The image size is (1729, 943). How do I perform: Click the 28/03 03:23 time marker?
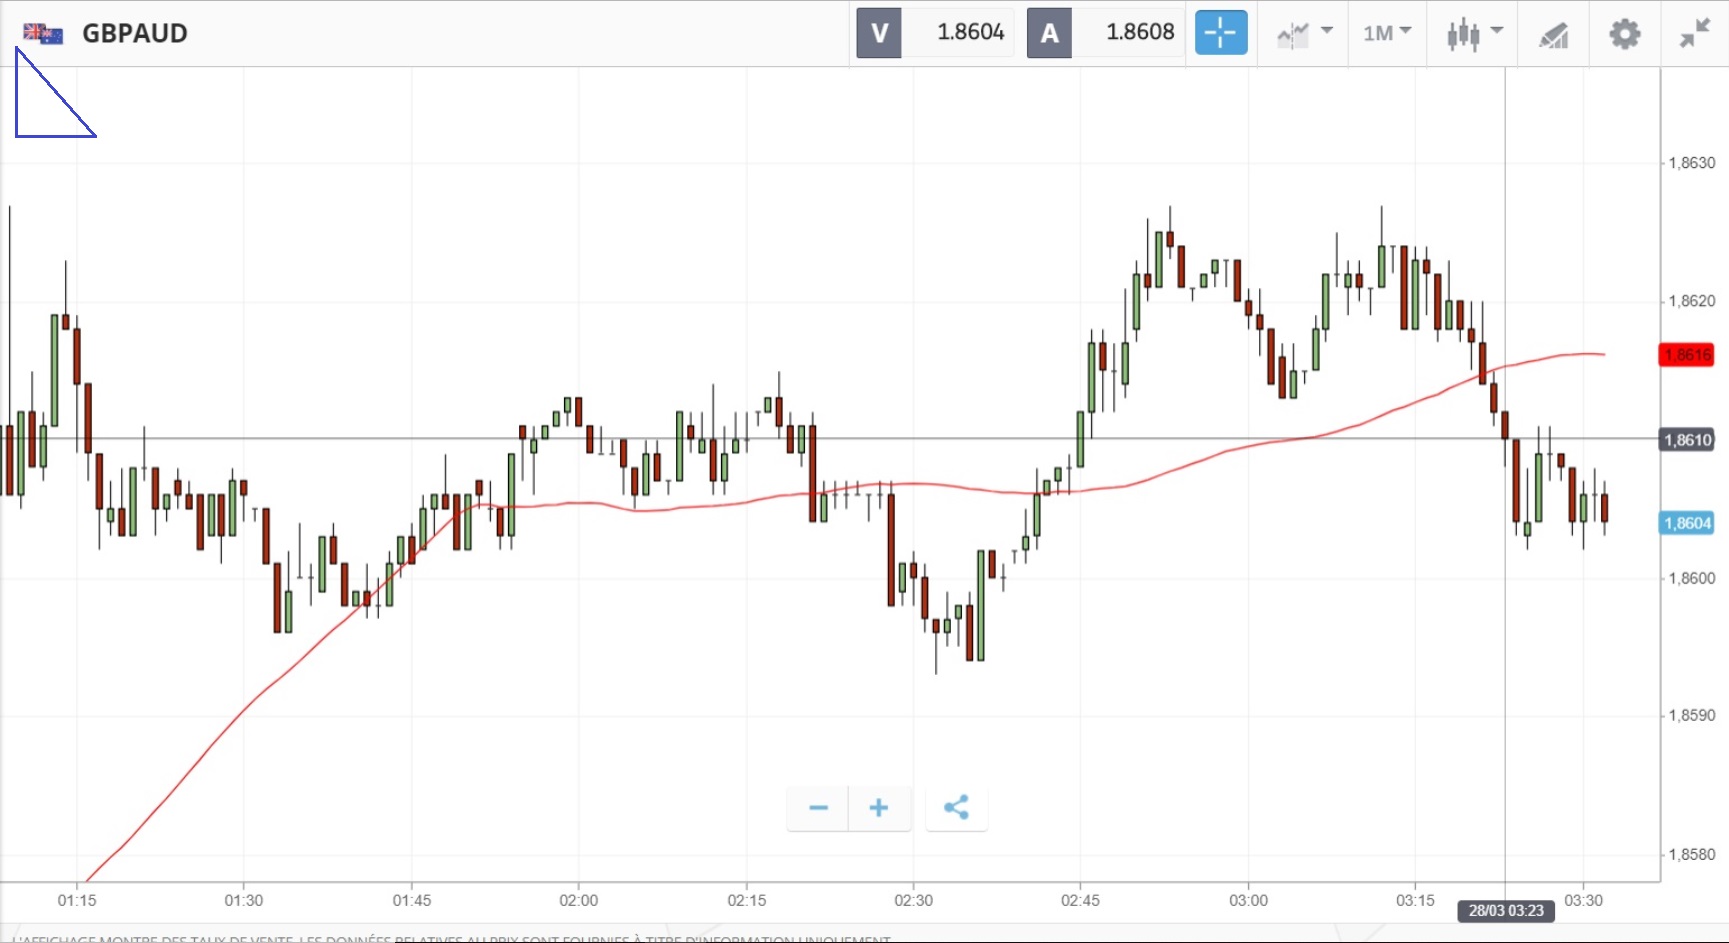tap(1505, 910)
